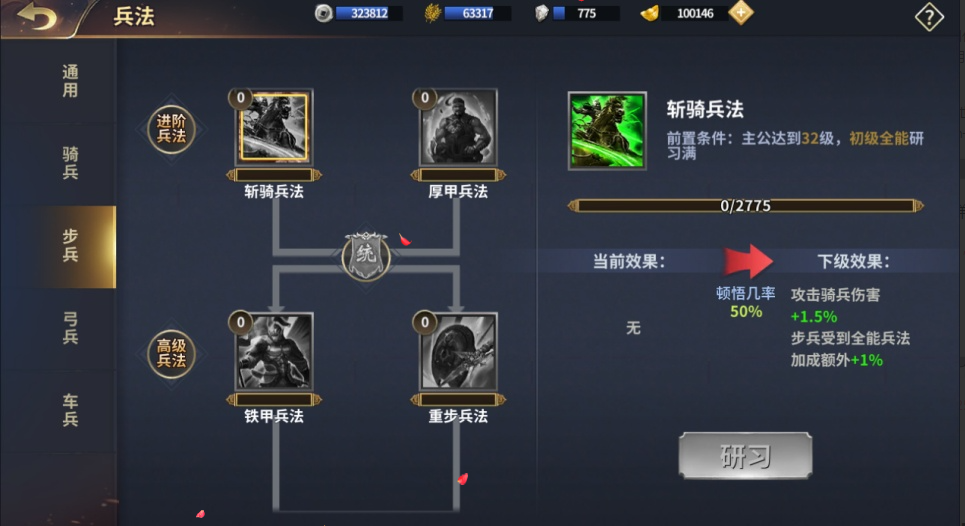The width and height of the screenshot is (965, 526).
Task: Switch to the 通用 tab
Action: point(70,81)
